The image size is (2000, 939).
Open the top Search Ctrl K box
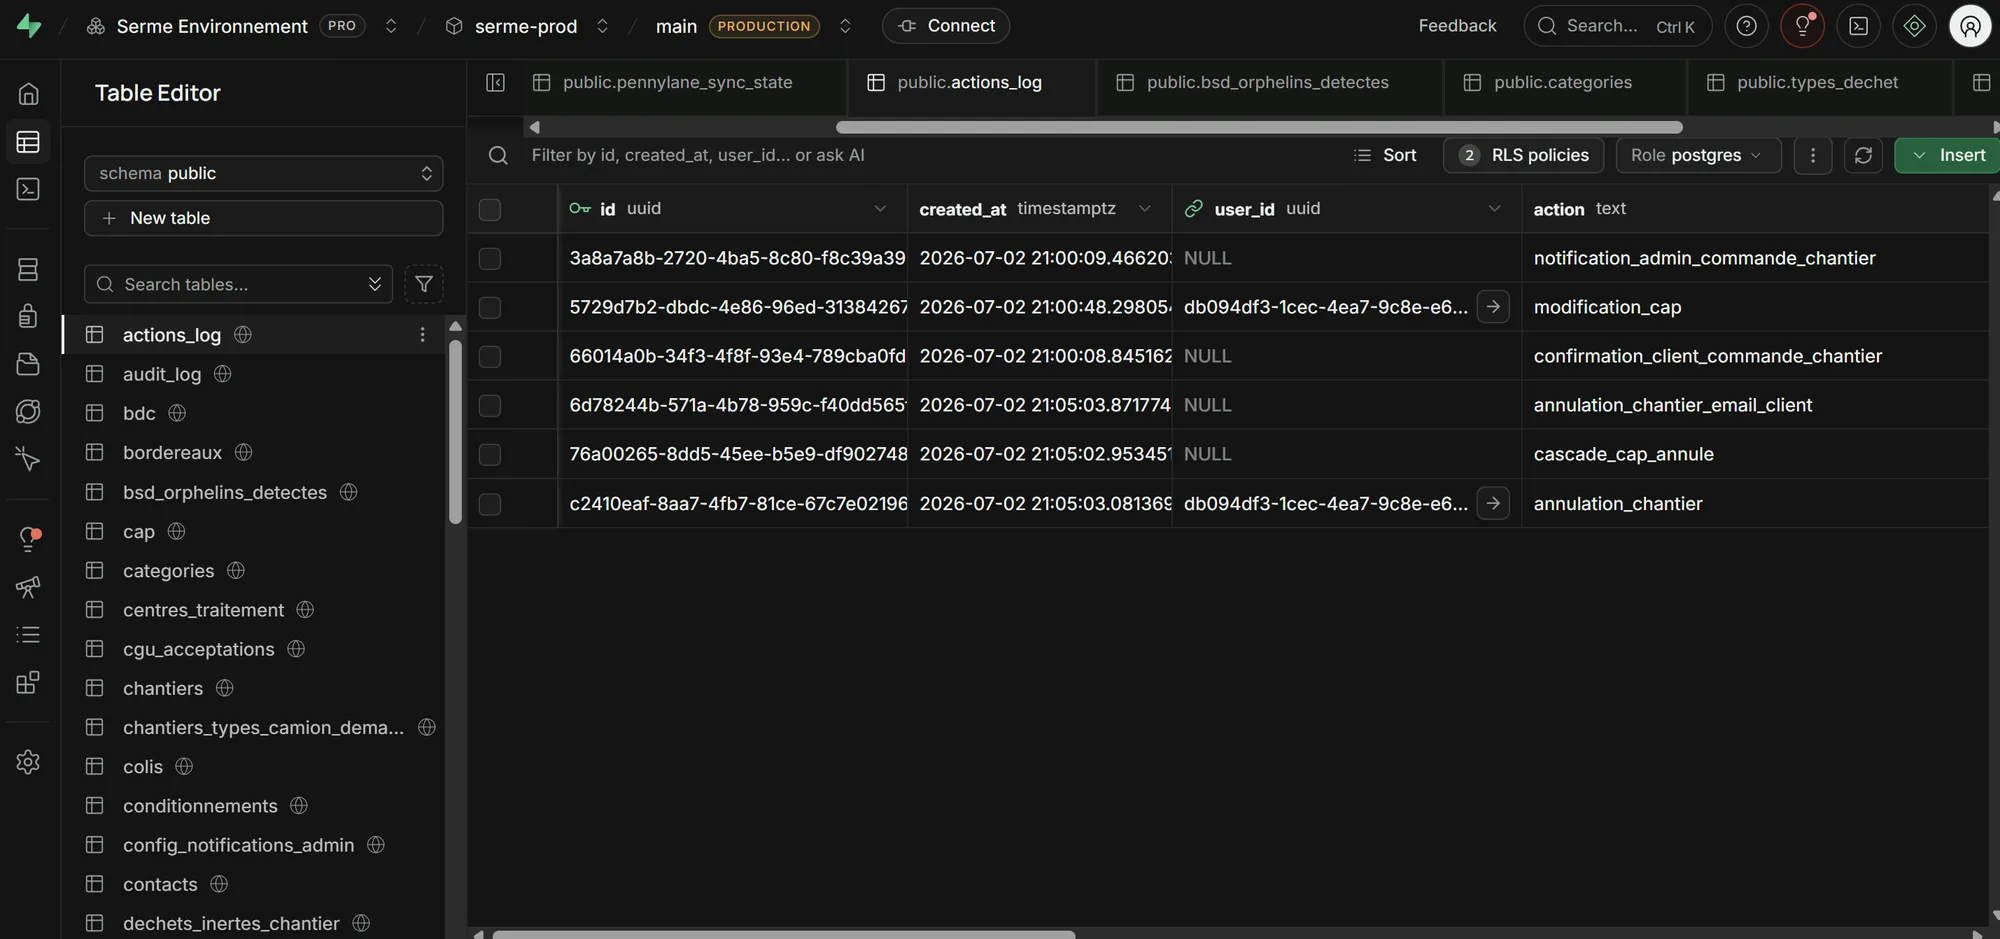click(1617, 26)
